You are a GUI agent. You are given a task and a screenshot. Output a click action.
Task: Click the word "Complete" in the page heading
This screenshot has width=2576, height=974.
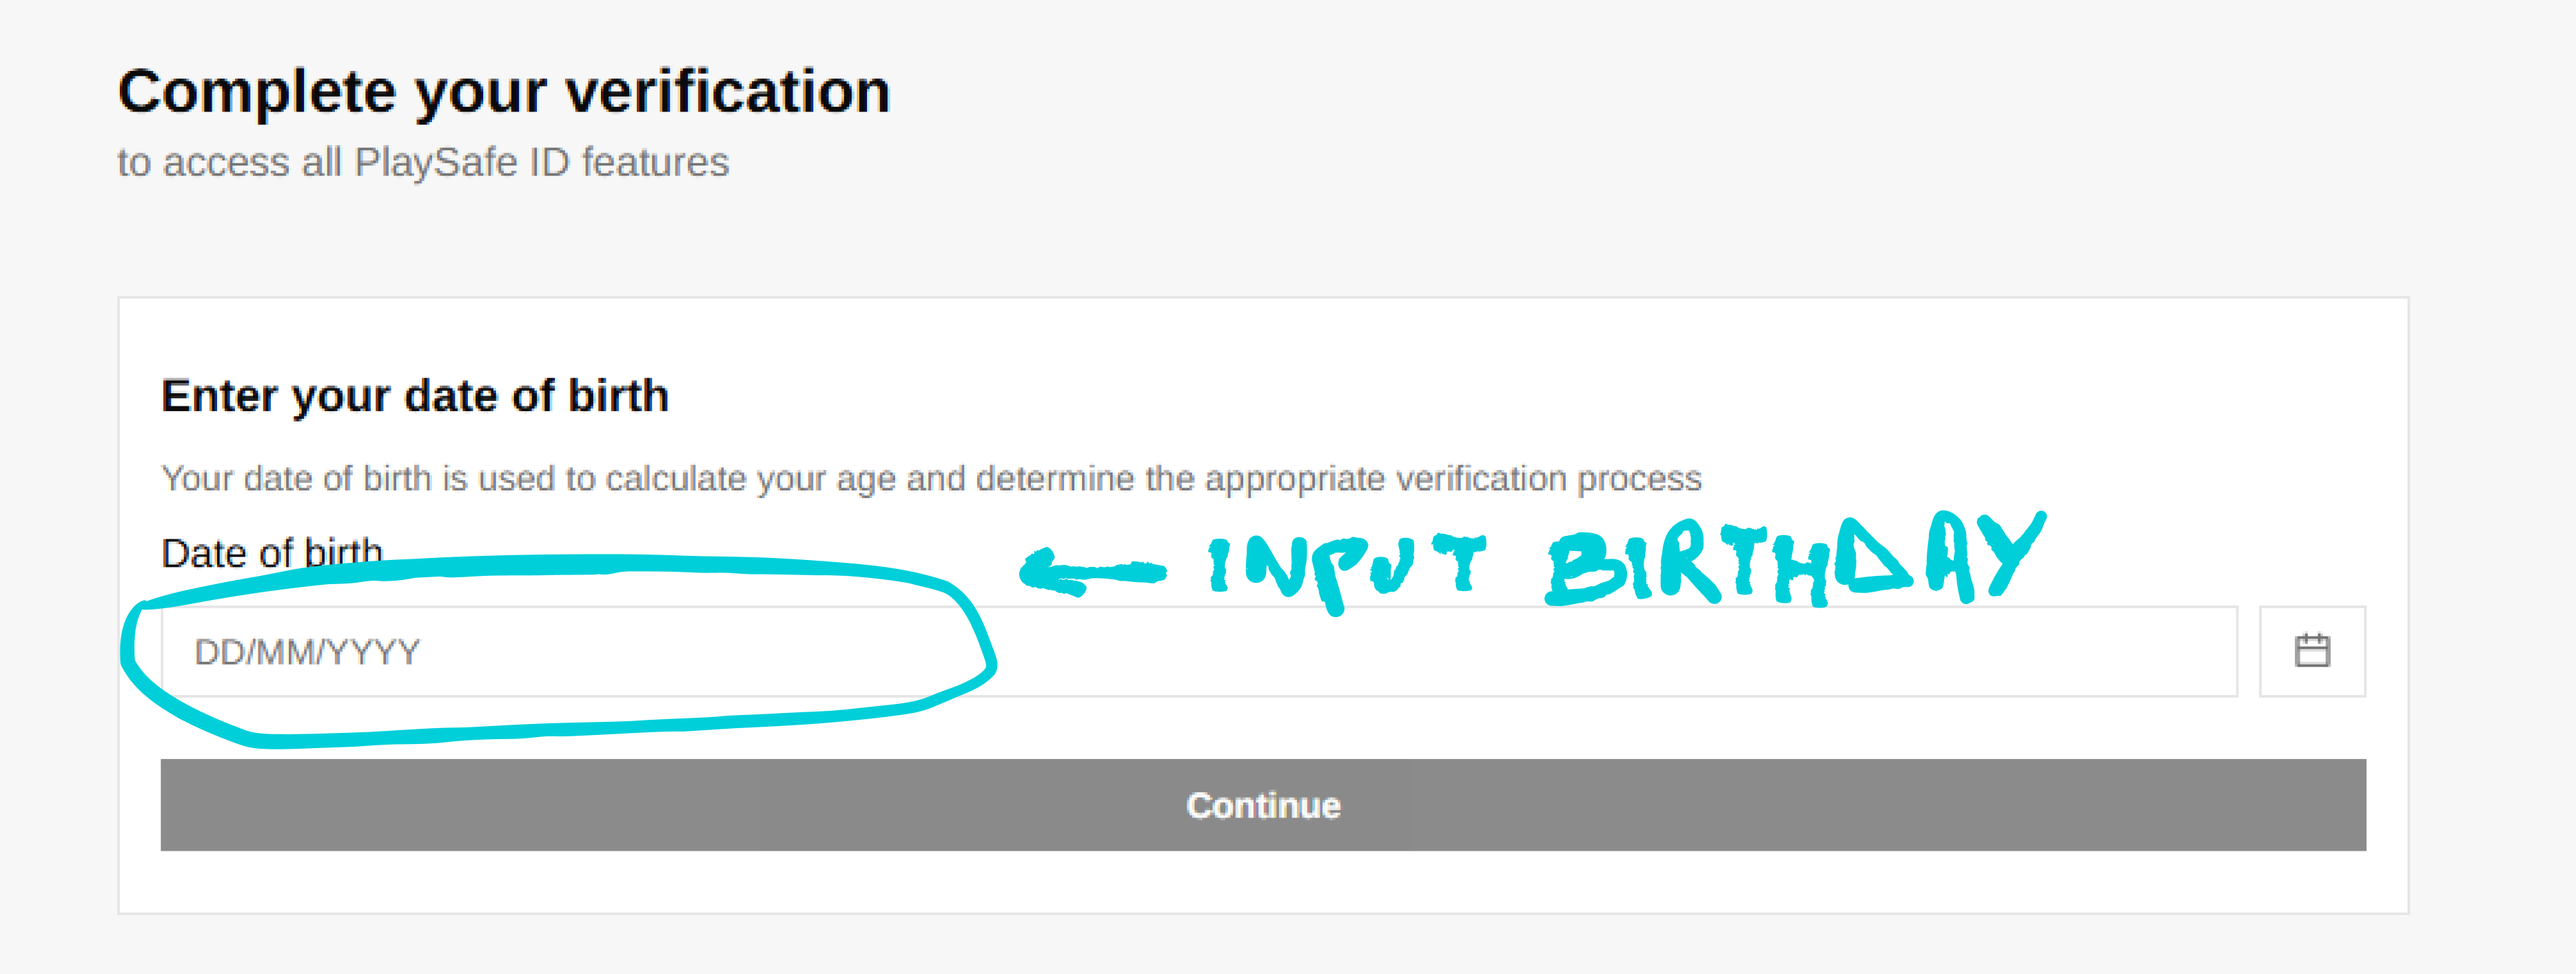point(256,91)
